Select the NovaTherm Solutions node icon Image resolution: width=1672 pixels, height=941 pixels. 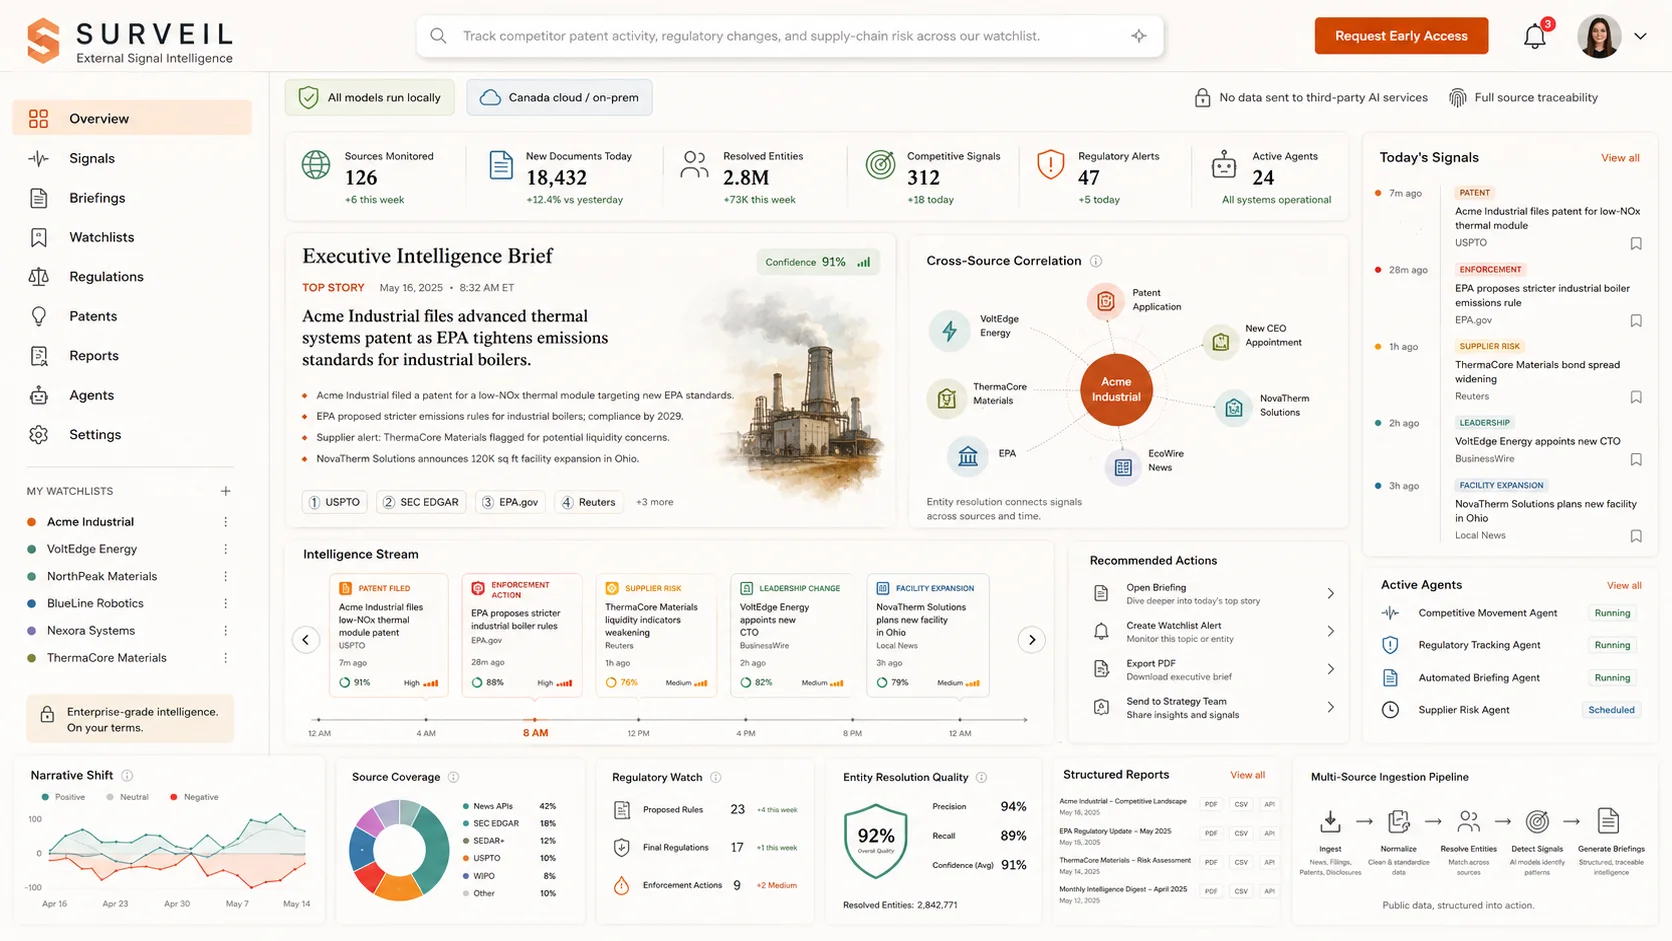(x=1234, y=408)
